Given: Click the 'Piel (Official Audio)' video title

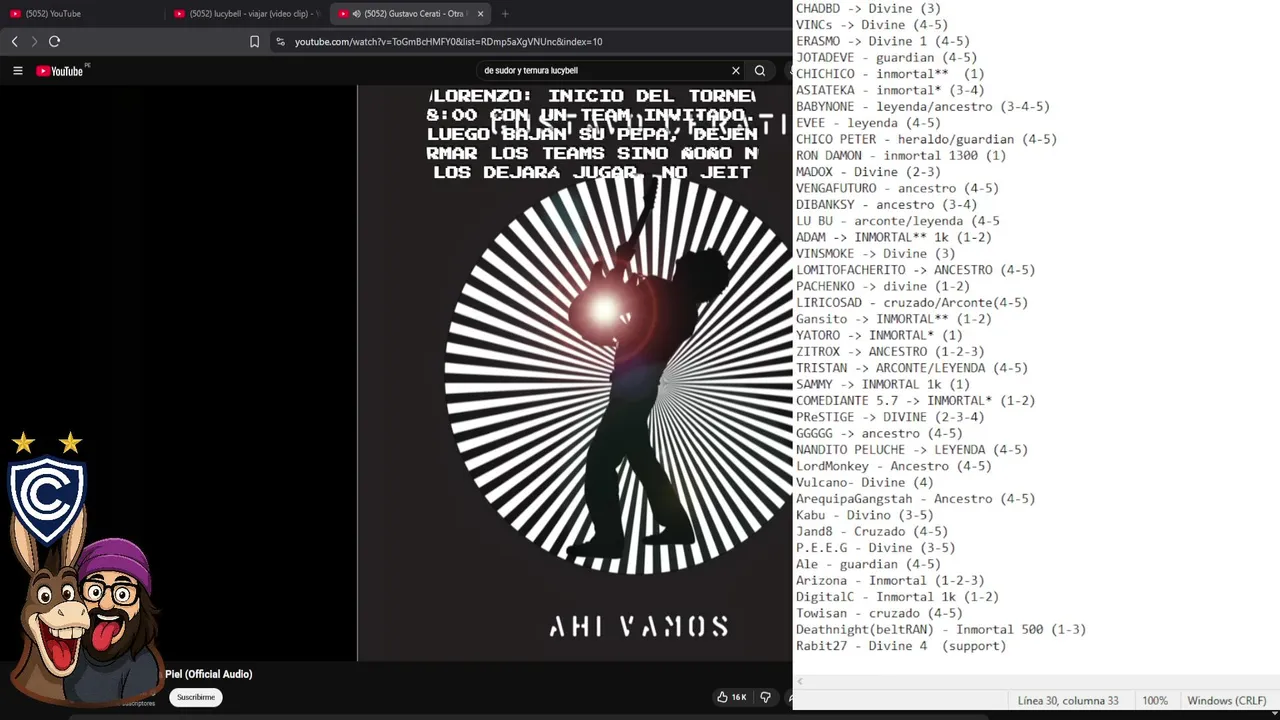Looking at the screenshot, I should (208, 674).
